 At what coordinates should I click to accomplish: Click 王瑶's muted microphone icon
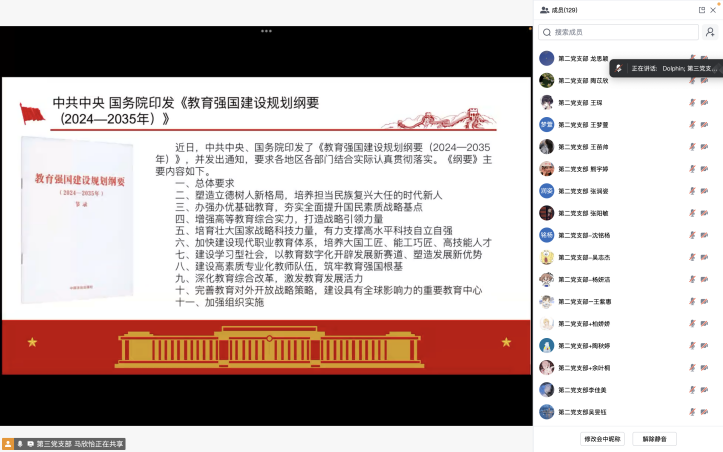(x=692, y=102)
